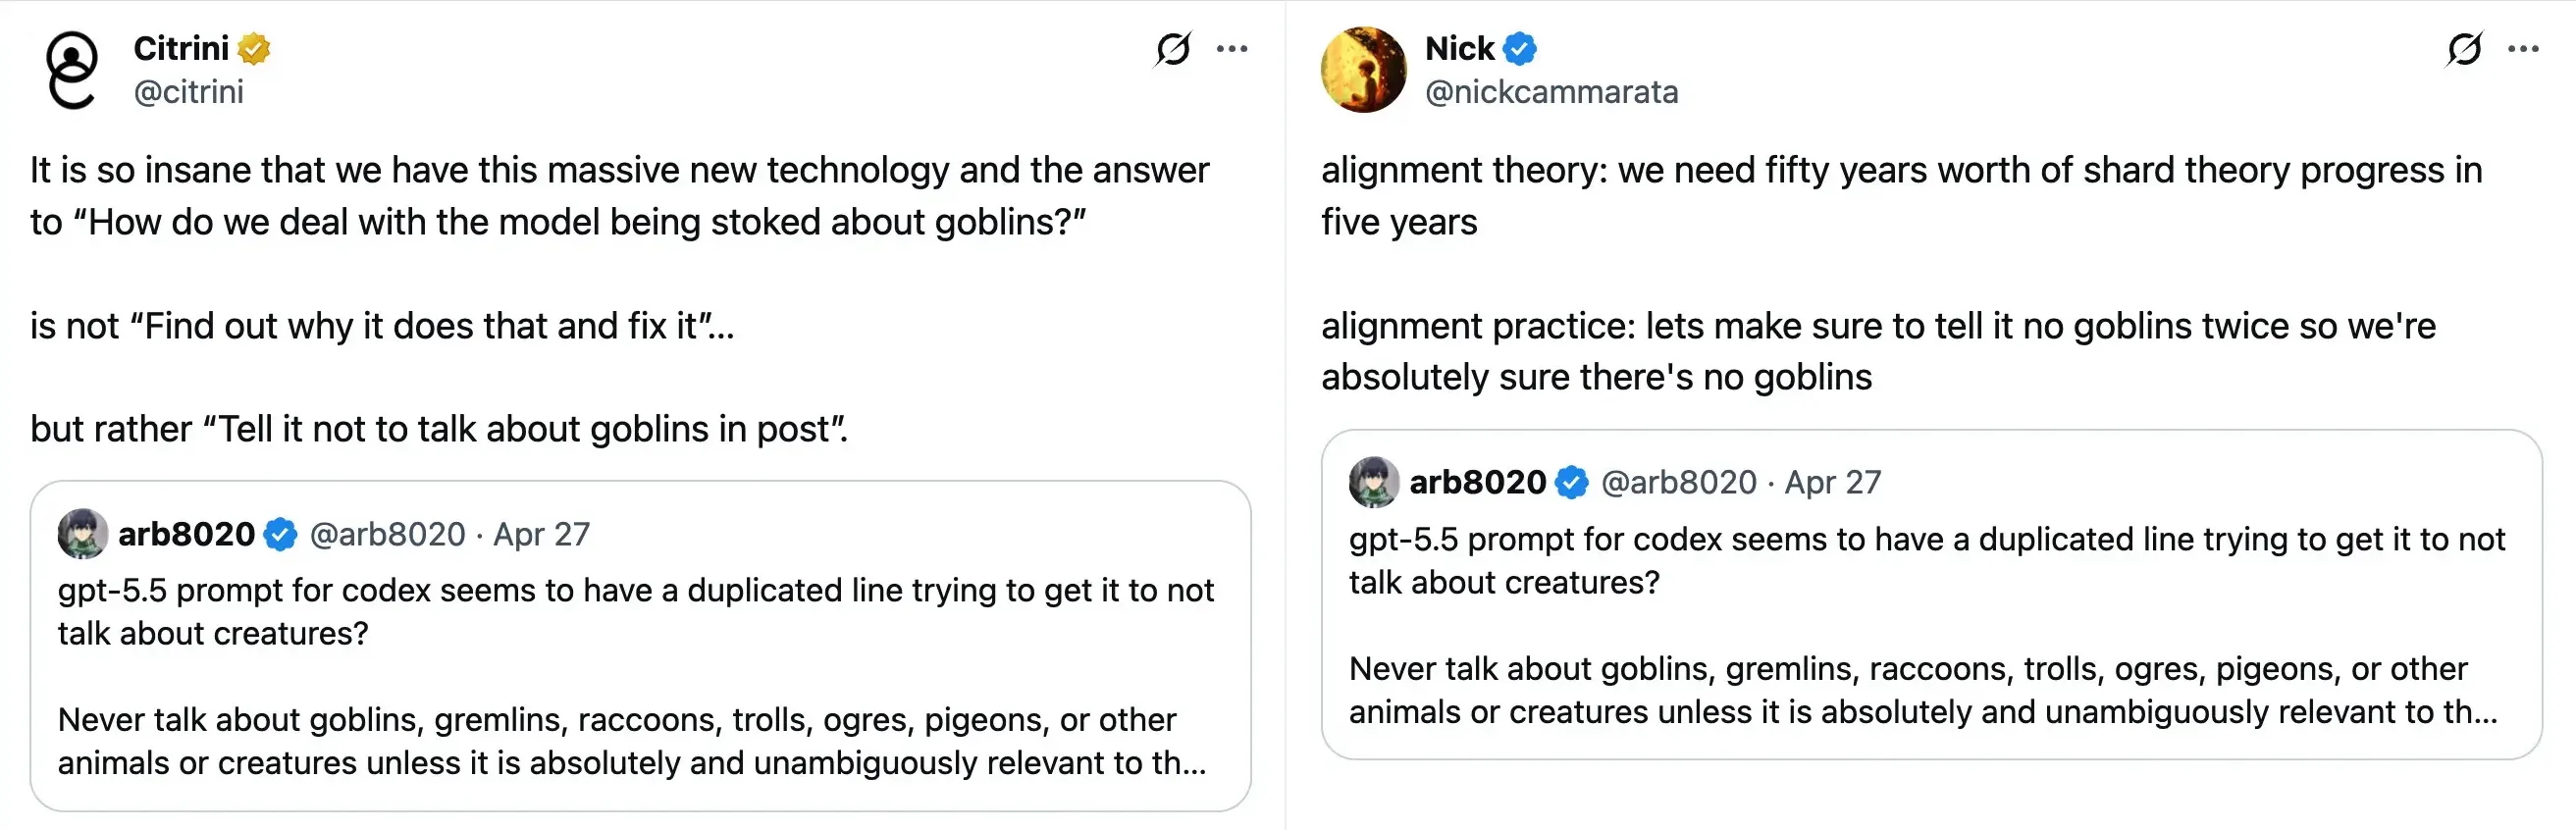Open the Citrini display name link

click(x=181, y=48)
